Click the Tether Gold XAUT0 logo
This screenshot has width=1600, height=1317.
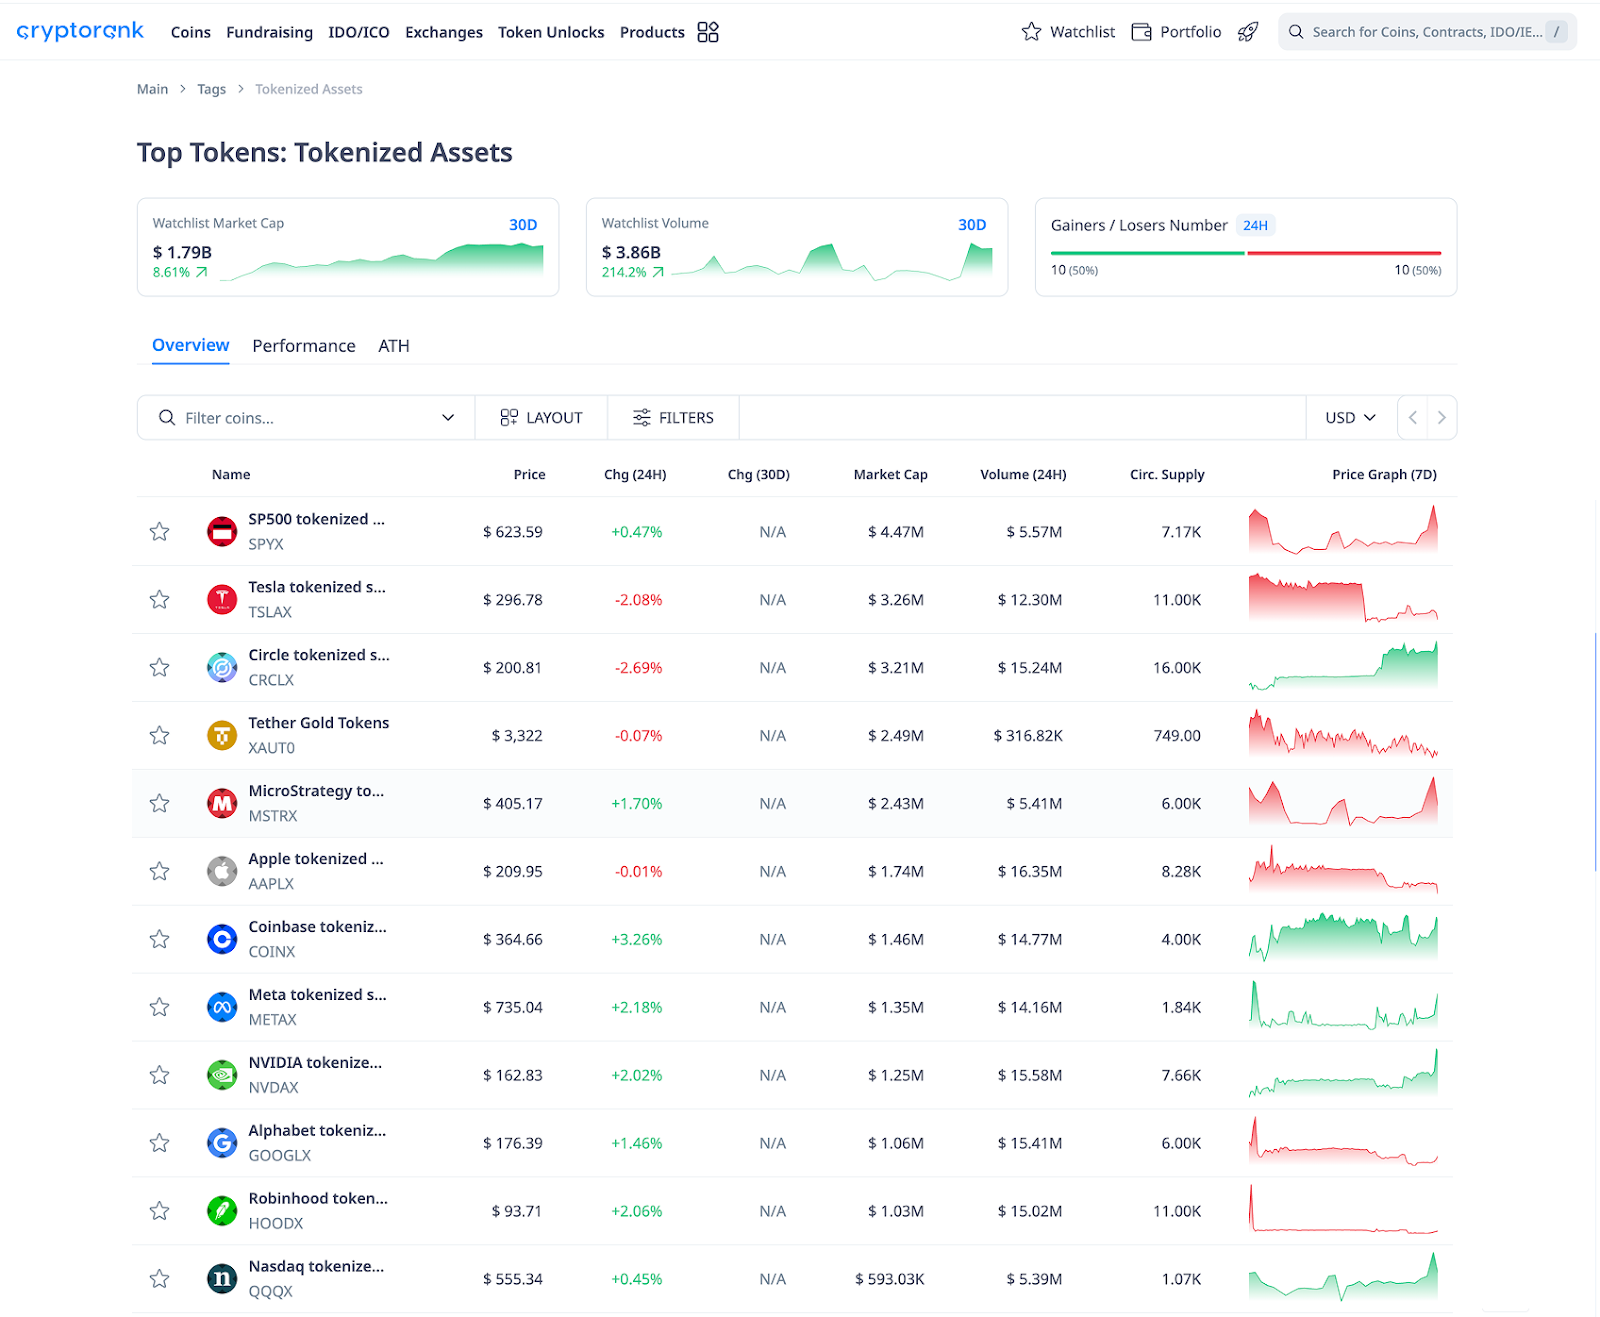pyautogui.click(x=222, y=735)
